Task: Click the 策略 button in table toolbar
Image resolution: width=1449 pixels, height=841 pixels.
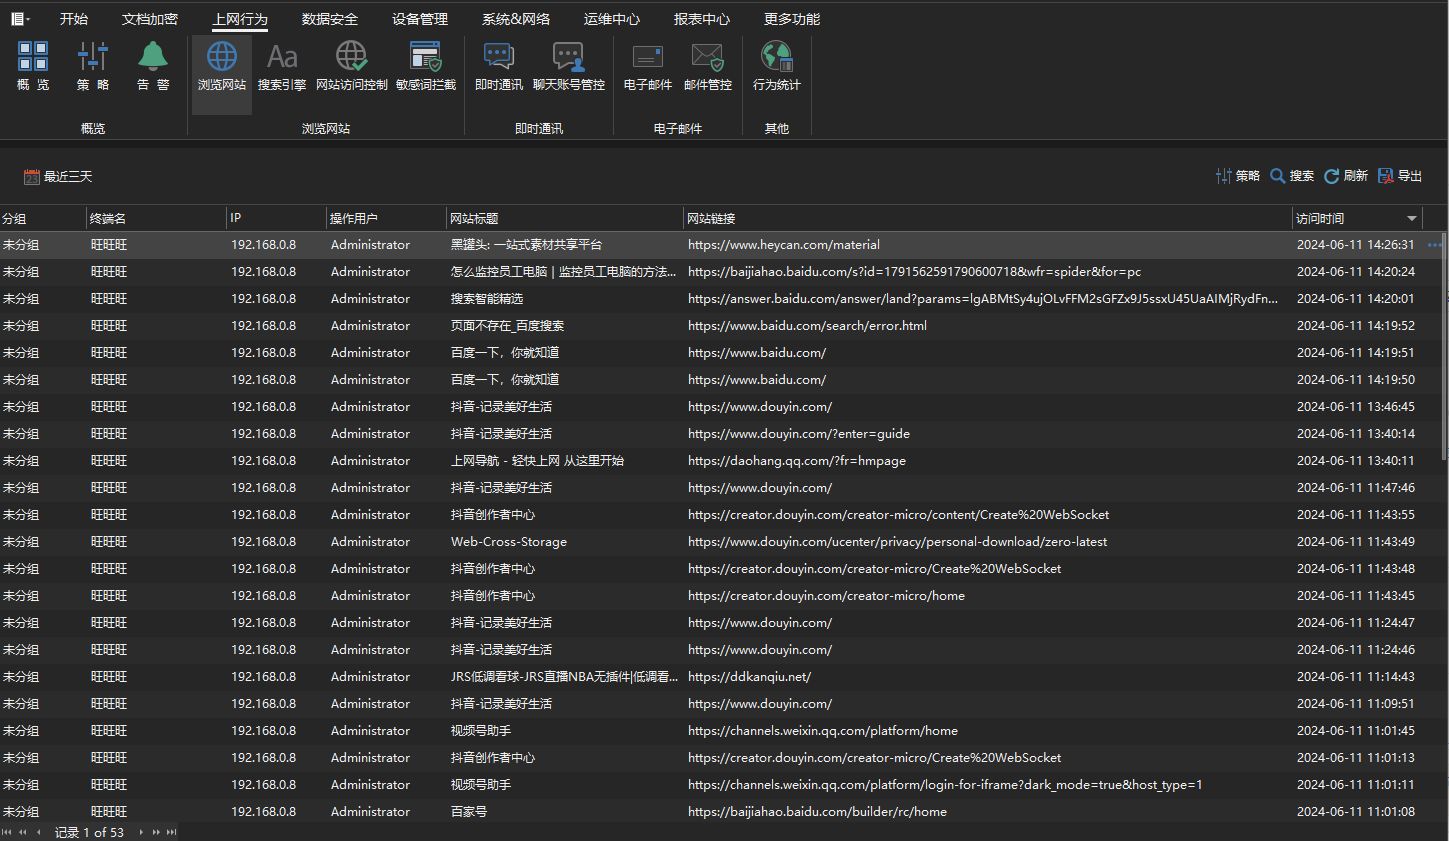Action: [x=1238, y=176]
